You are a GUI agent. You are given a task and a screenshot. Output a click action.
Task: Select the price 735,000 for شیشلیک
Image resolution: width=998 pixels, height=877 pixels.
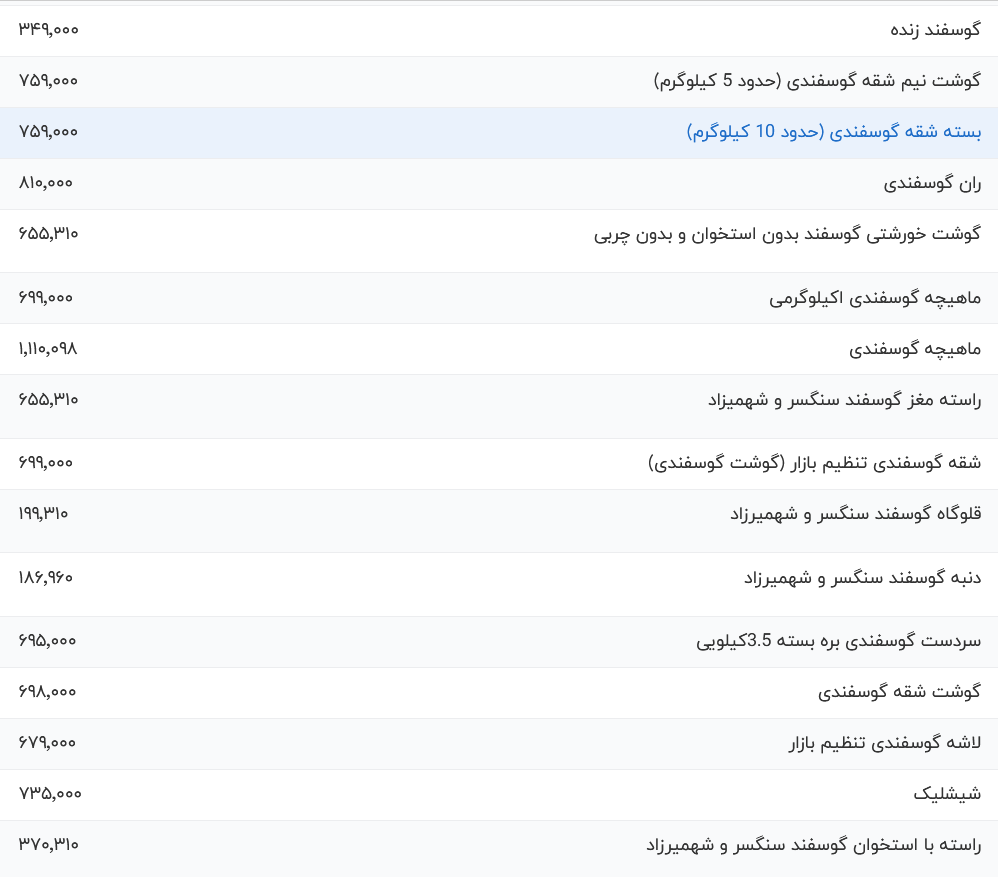[x=46, y=794]
